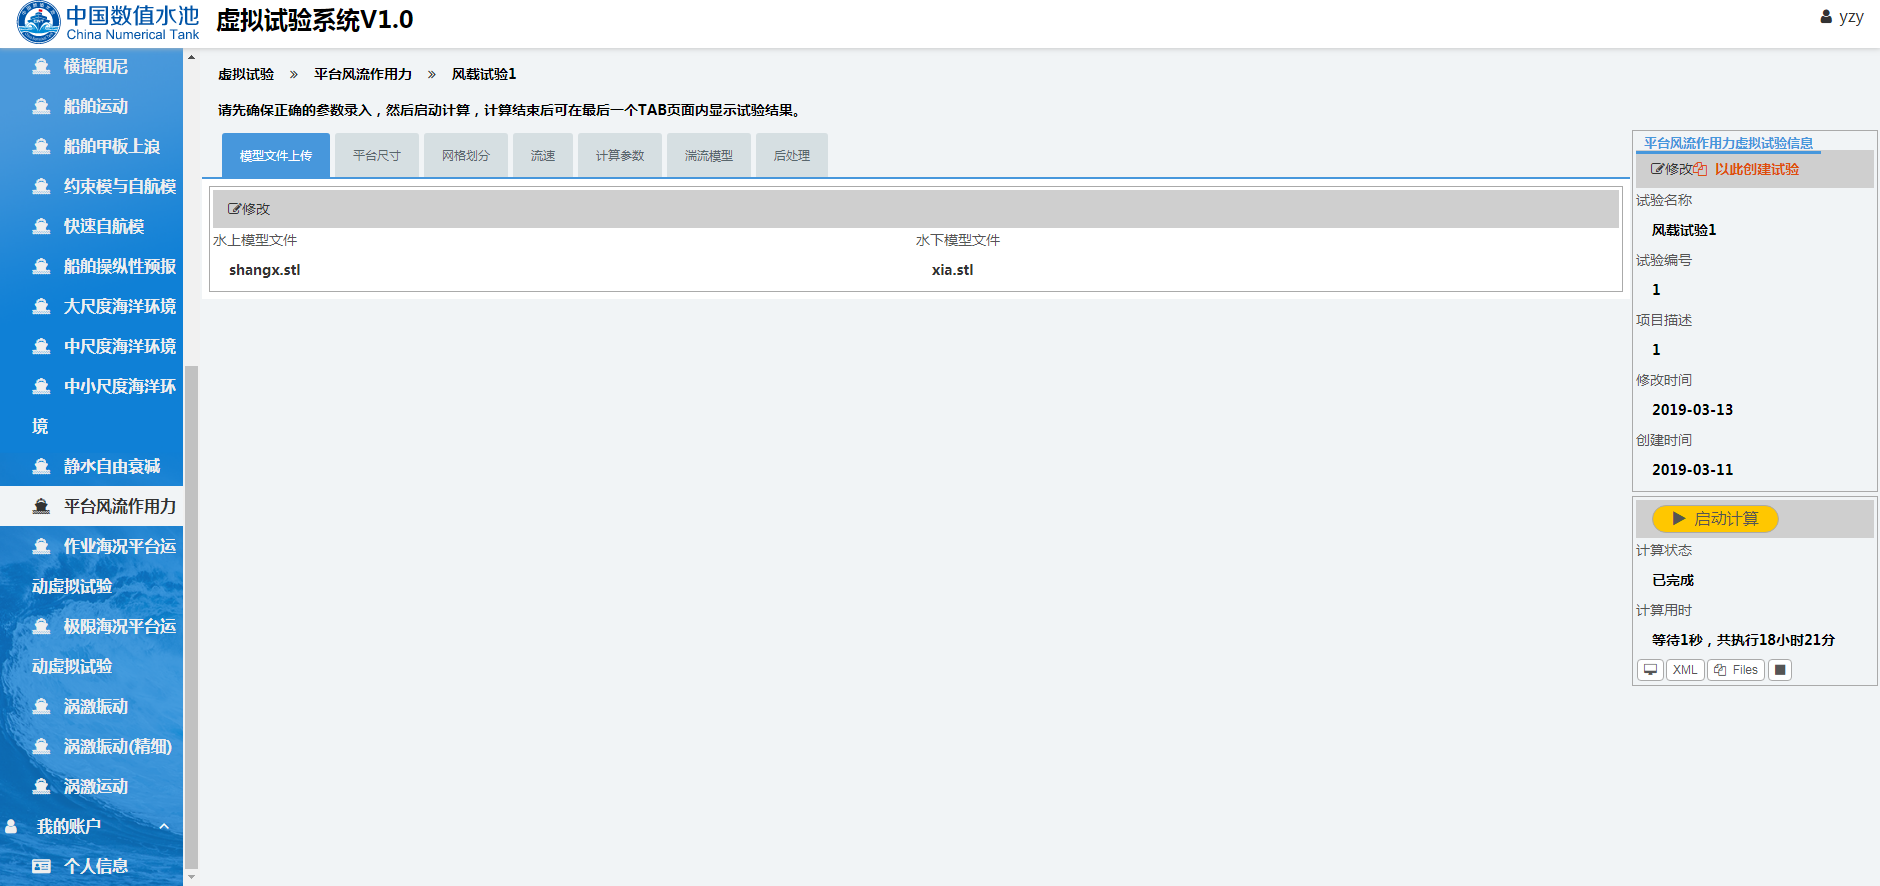Click the China Numerical Tank logo
This screenshot has height=886, width=1880.
coord(107,22)
